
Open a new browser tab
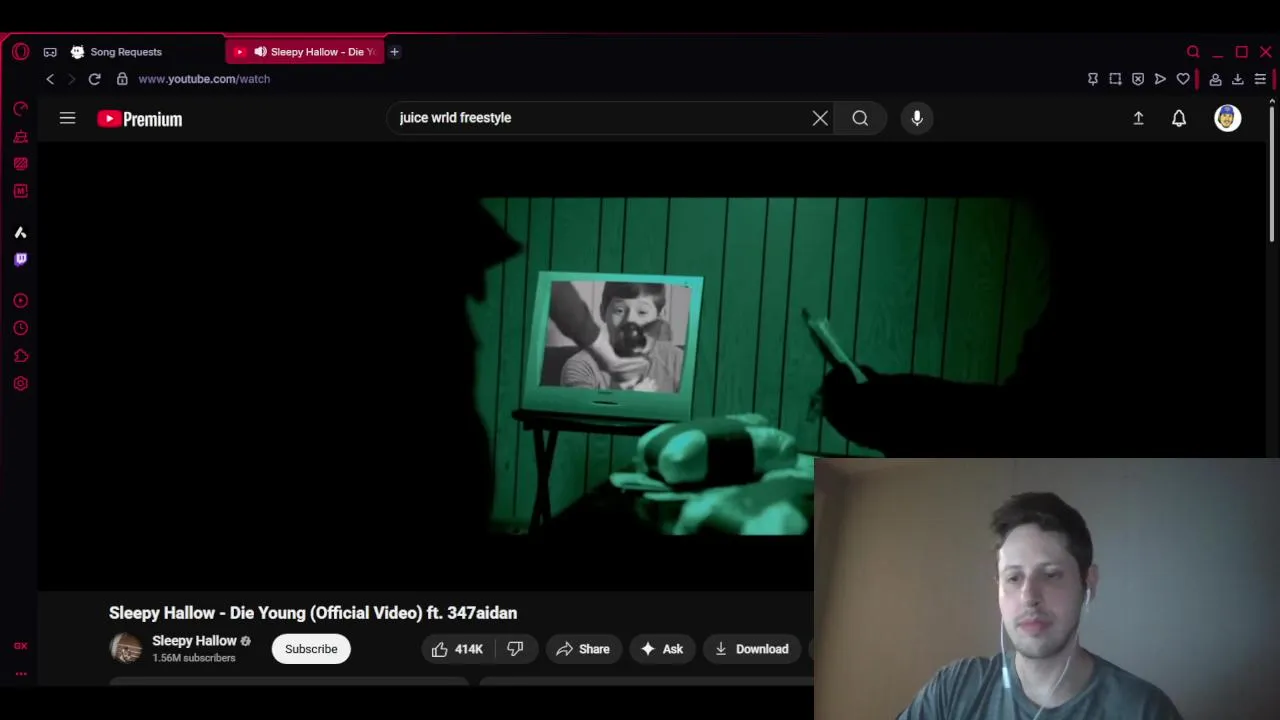click(394, 52)
